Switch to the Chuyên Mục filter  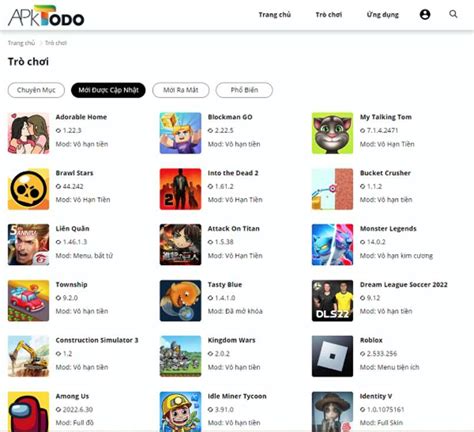[36, 90]
